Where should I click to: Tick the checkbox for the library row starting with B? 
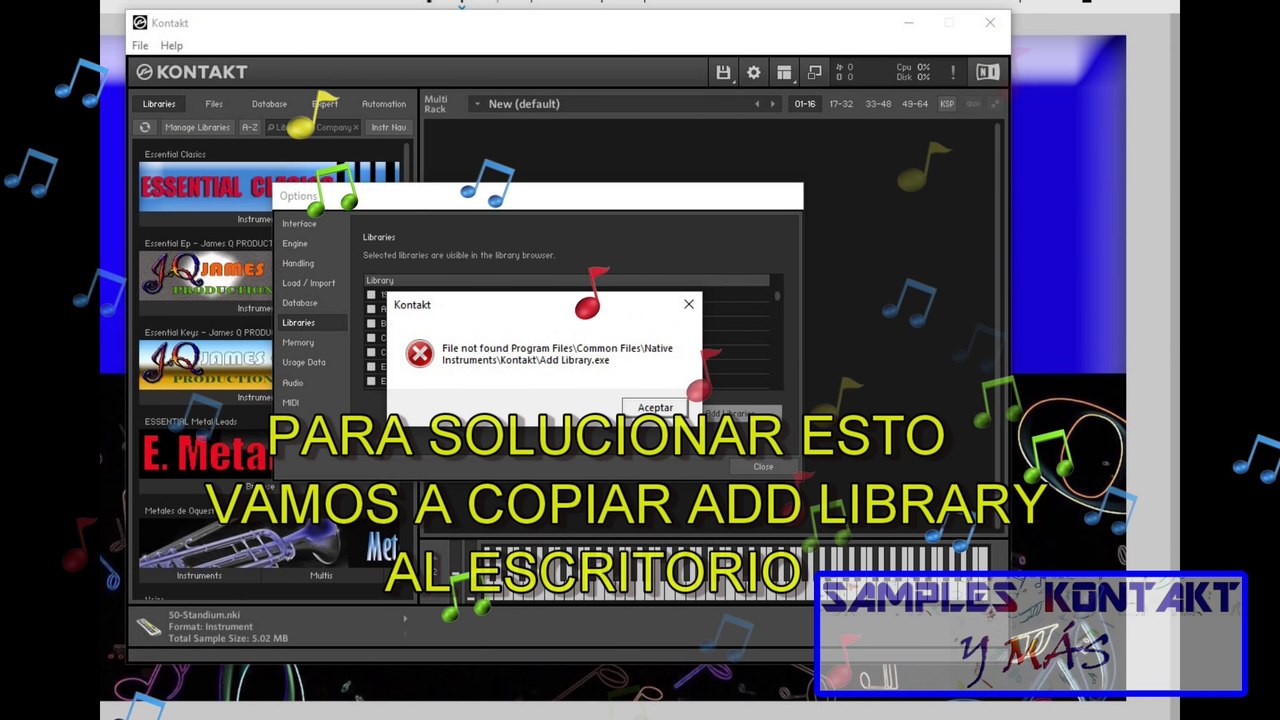click(x=371, y=323)
